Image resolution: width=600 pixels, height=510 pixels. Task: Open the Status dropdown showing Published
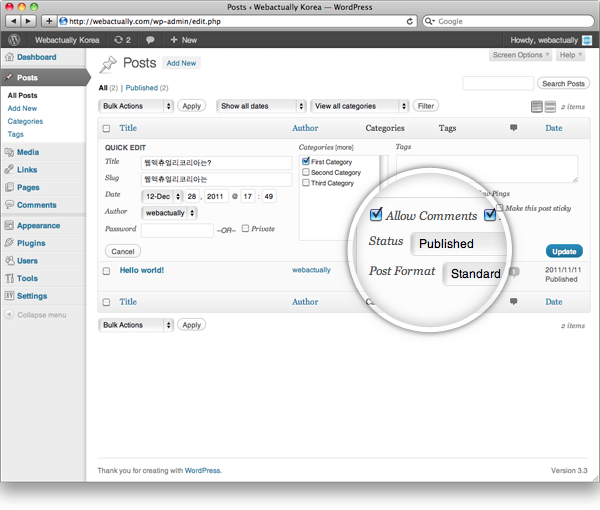458,244
